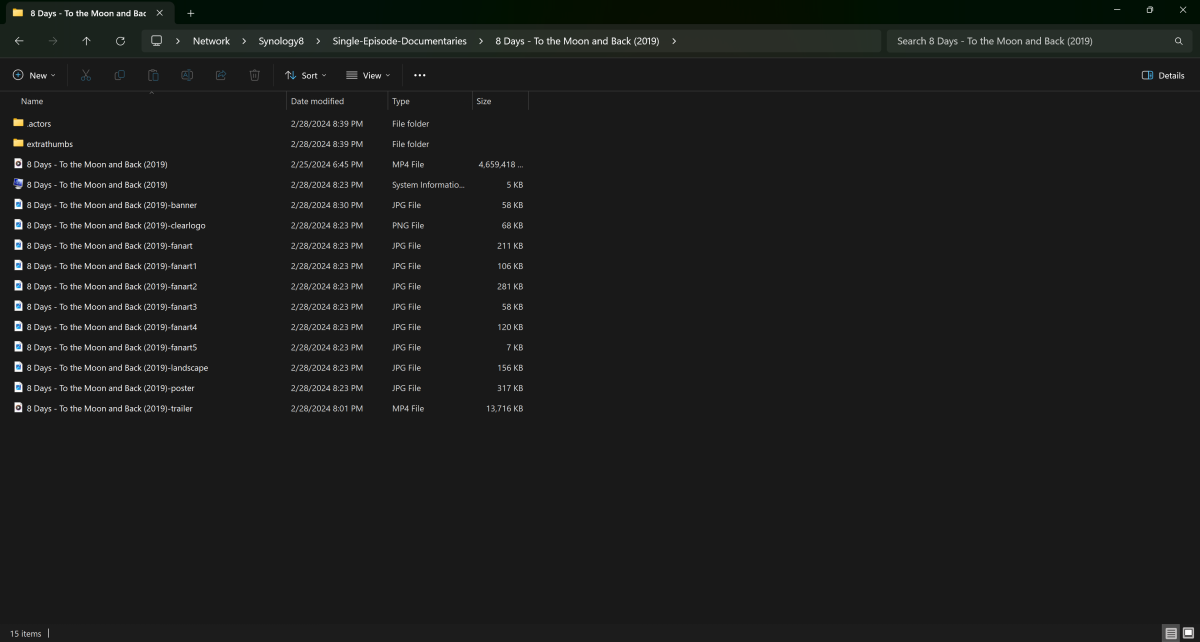This screenshot has height=642, width=1200.
Task: Click the Share icon in toolbar
Action: click(221, 75)
